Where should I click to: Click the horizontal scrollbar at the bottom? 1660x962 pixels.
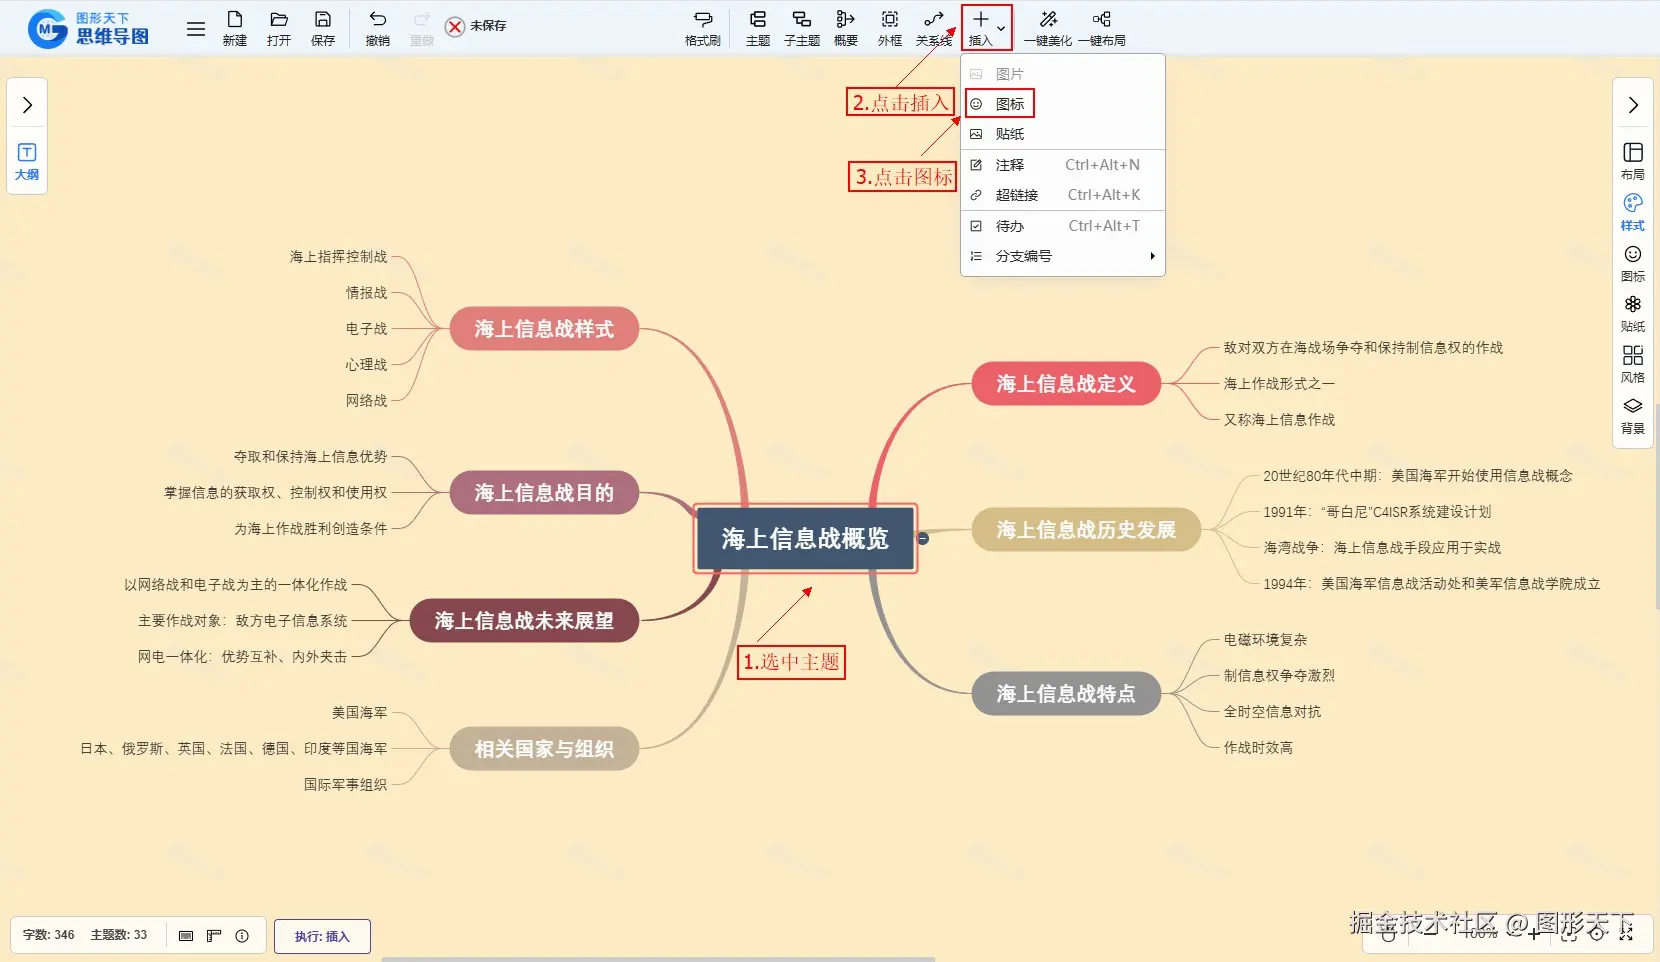click(658, 959)
